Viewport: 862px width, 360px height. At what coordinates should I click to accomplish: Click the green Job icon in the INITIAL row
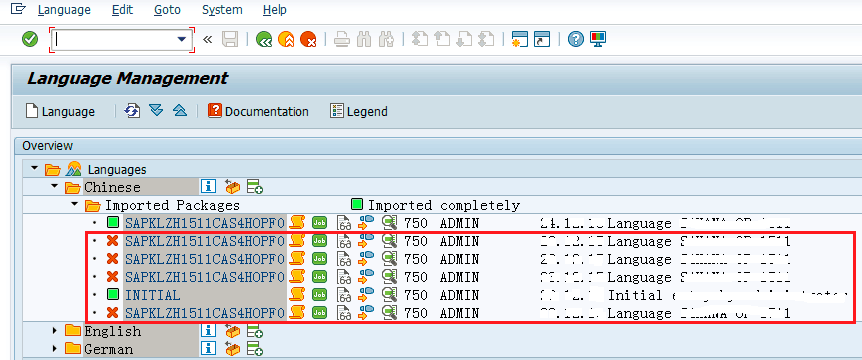[x=319, y=295]
